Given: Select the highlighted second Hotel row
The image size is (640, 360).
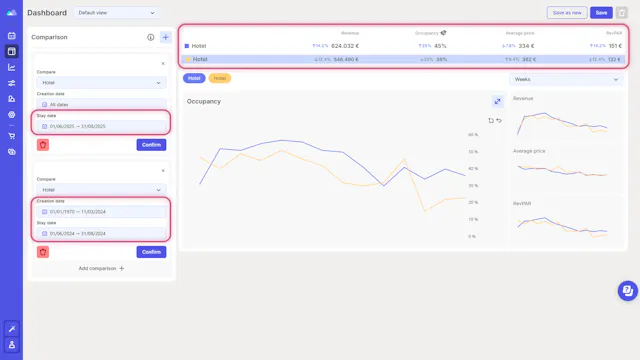Looking at the screenshot, I should click(x=403, y=59).
